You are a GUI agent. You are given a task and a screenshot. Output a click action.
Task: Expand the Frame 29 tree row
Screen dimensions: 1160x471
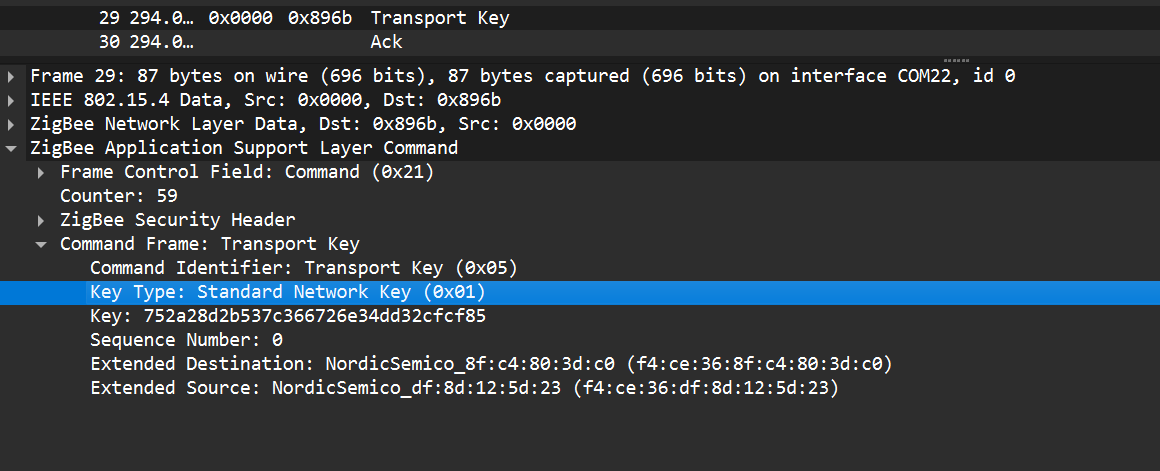pos(11,76)
